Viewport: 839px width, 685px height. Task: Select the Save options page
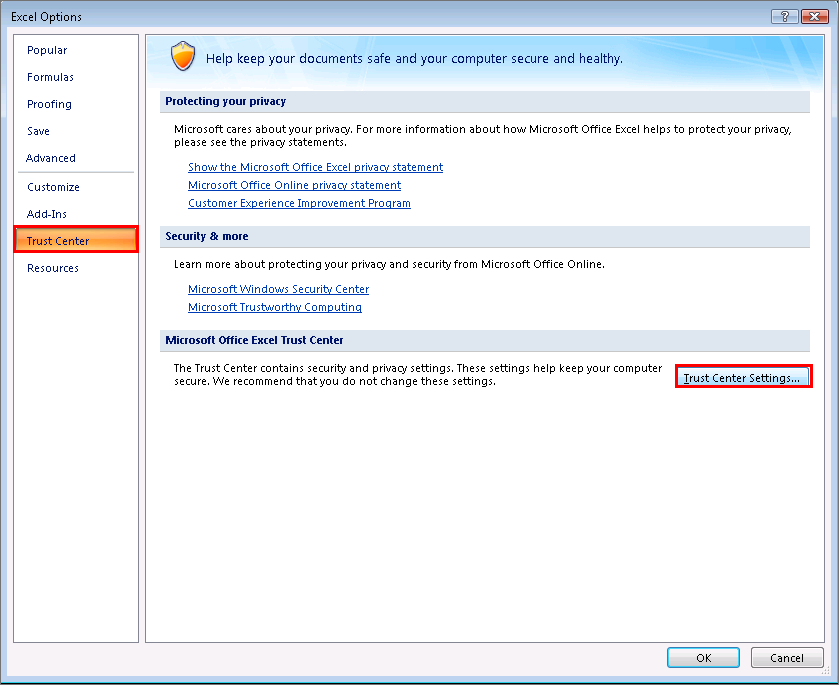pos(38,131)
